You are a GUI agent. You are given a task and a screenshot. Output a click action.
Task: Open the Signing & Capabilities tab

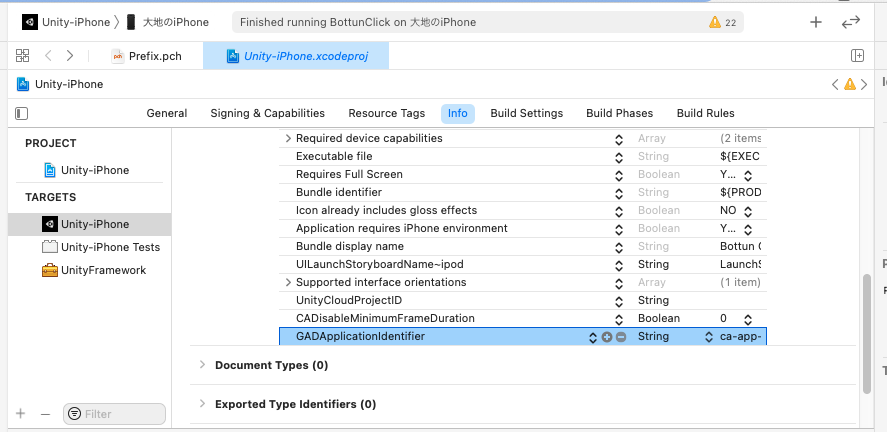point(267,113)
